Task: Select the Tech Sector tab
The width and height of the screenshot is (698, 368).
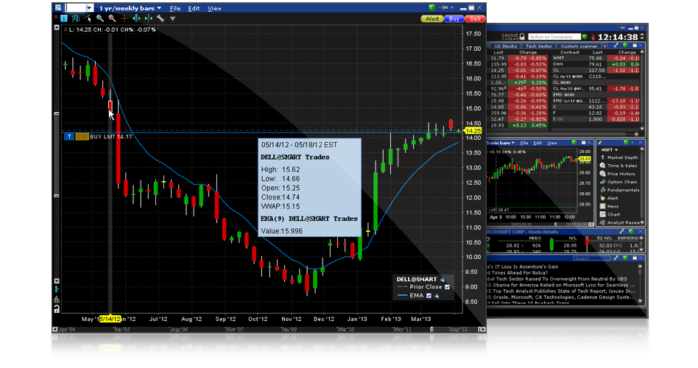Action: 538,46
